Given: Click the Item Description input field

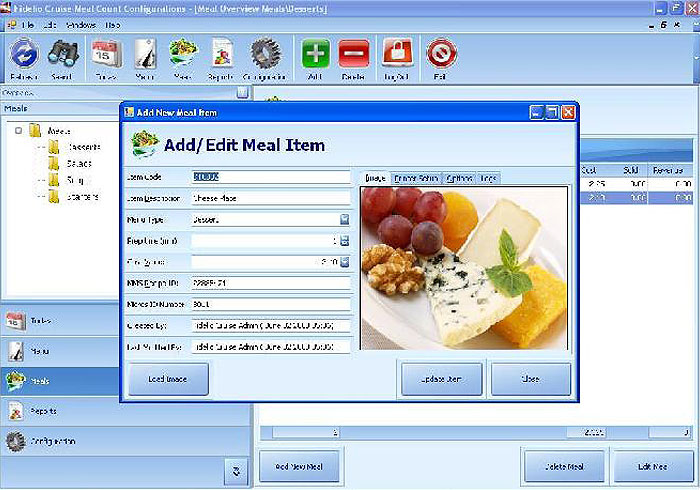Looking at the screenshot, I should 270,198.
